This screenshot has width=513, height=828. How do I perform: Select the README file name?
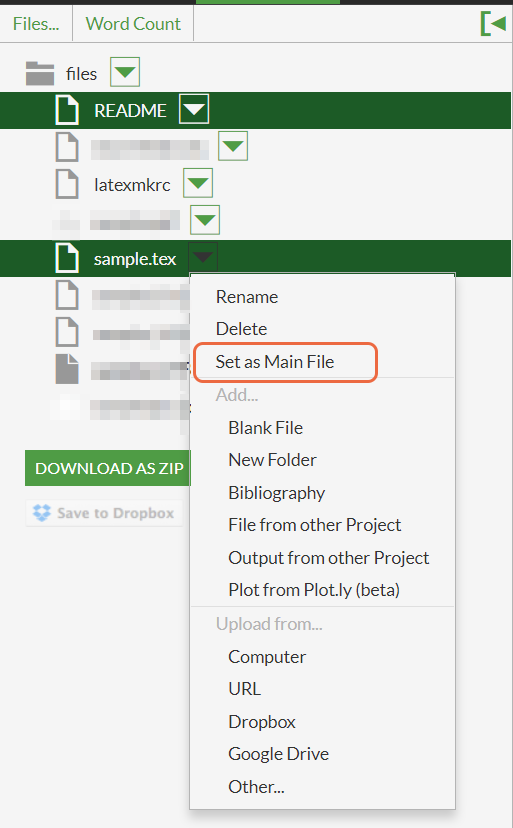[x=130, y=110]
